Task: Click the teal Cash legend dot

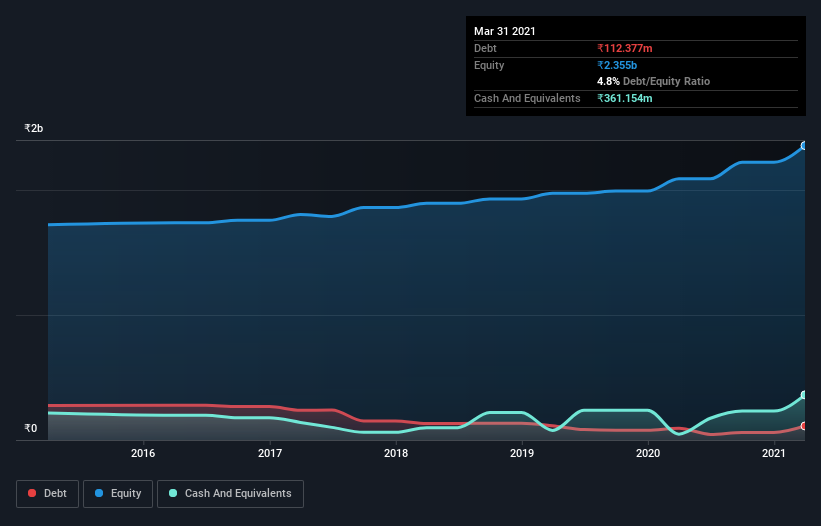Action: coord(173,493)
